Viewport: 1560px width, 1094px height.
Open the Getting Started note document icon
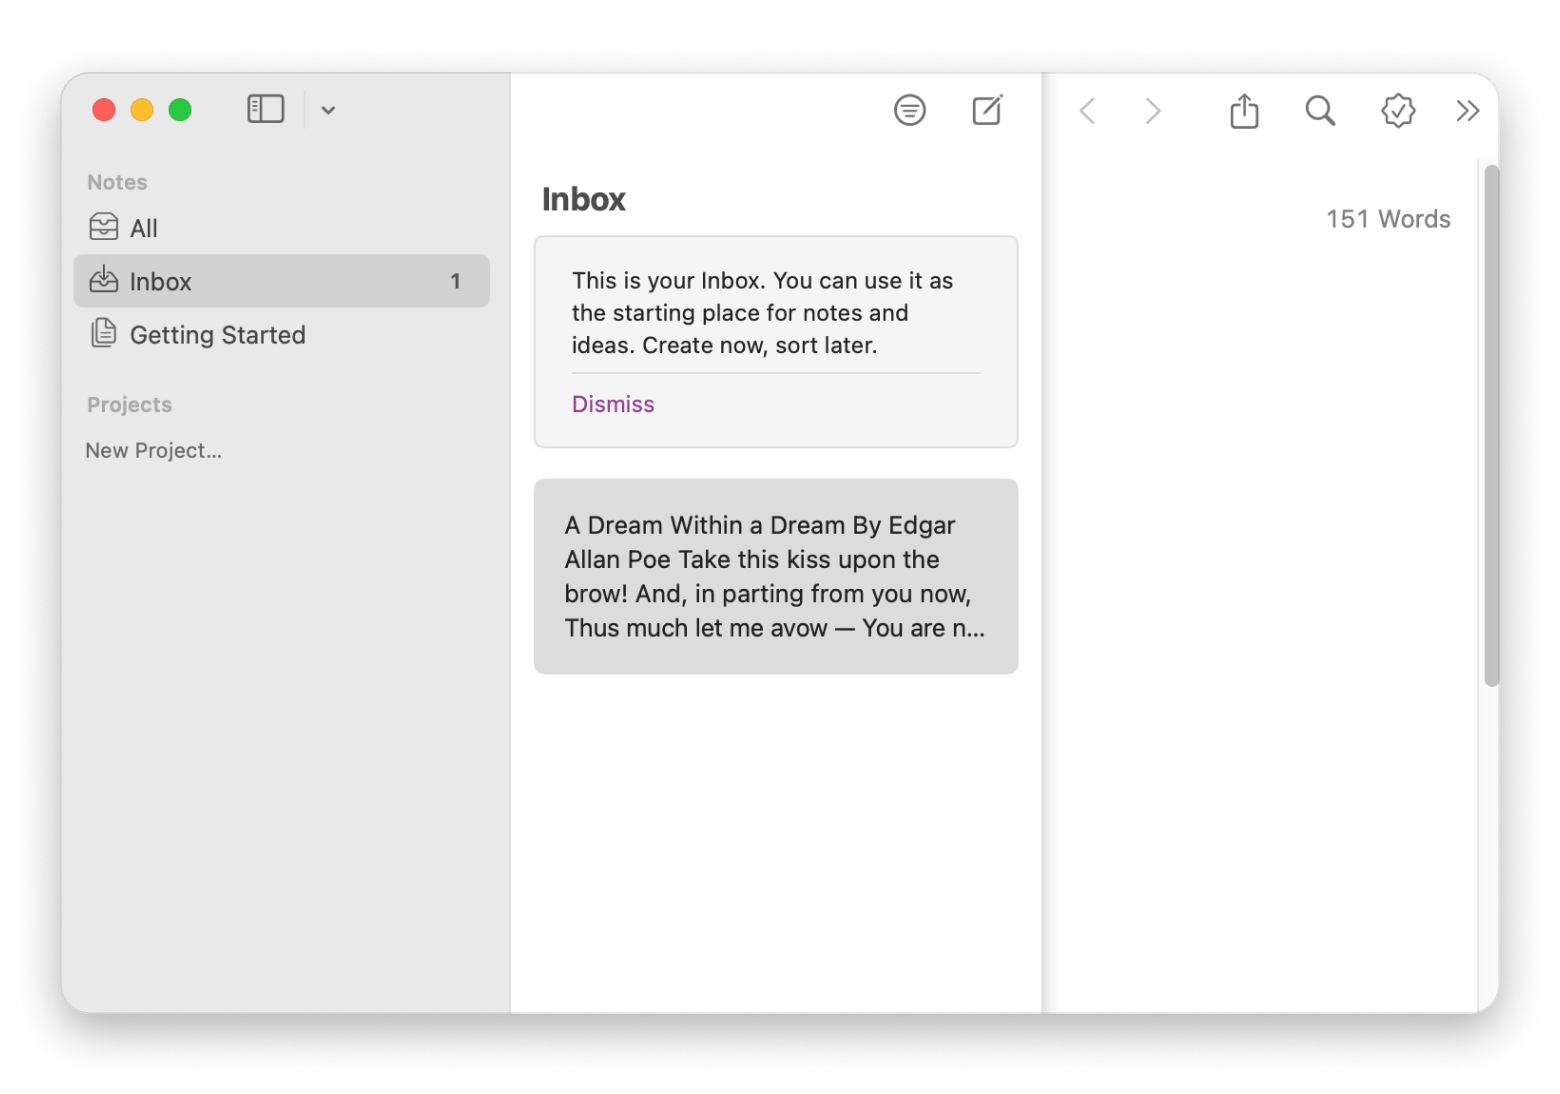coord(104,334)
